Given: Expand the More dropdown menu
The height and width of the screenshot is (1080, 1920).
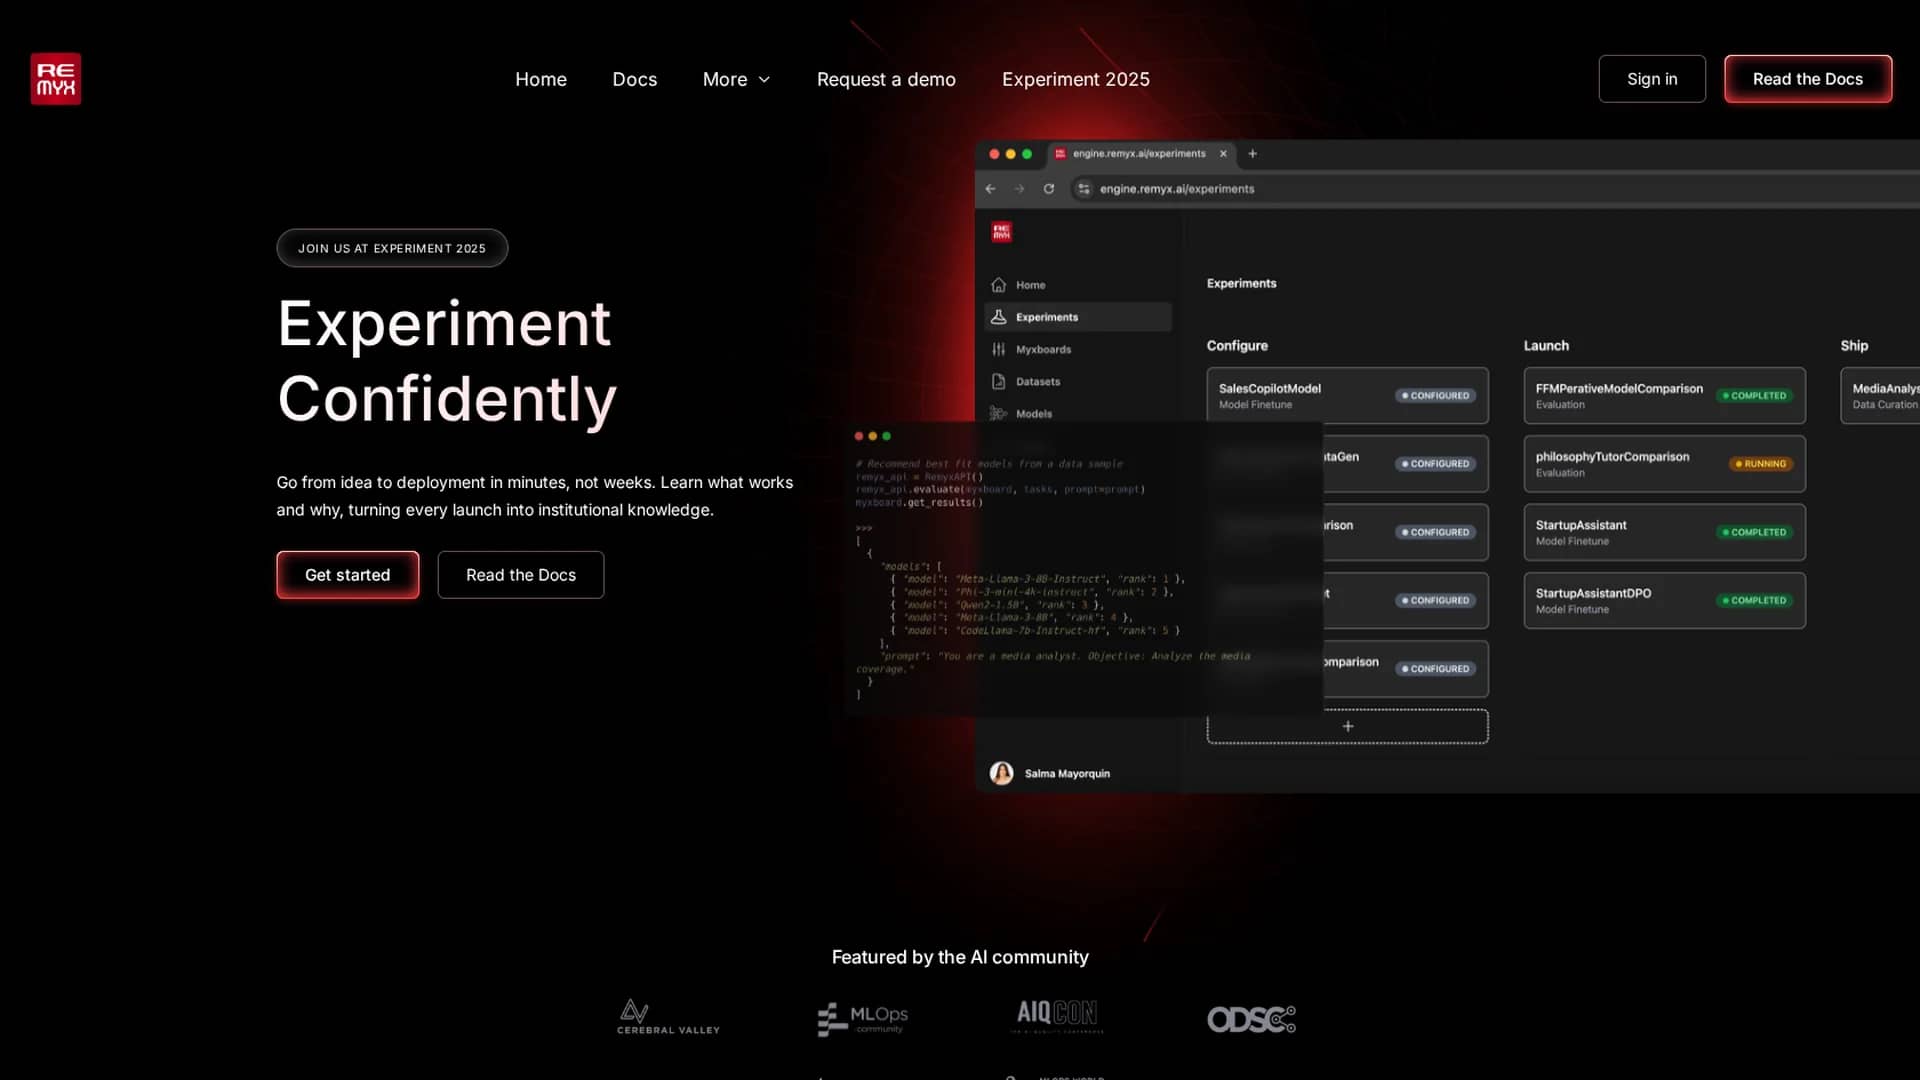Looking at the screenshot, I should point(736,79).
